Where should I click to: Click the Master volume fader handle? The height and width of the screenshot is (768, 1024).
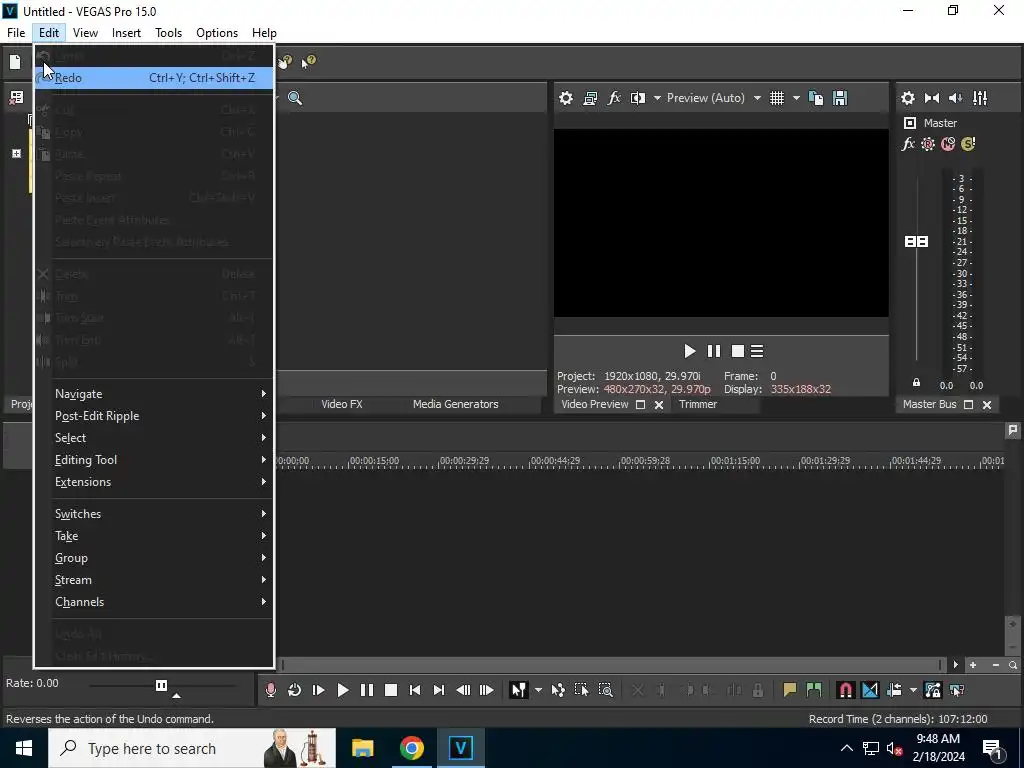pyautogui.click(x=916, y=242)
